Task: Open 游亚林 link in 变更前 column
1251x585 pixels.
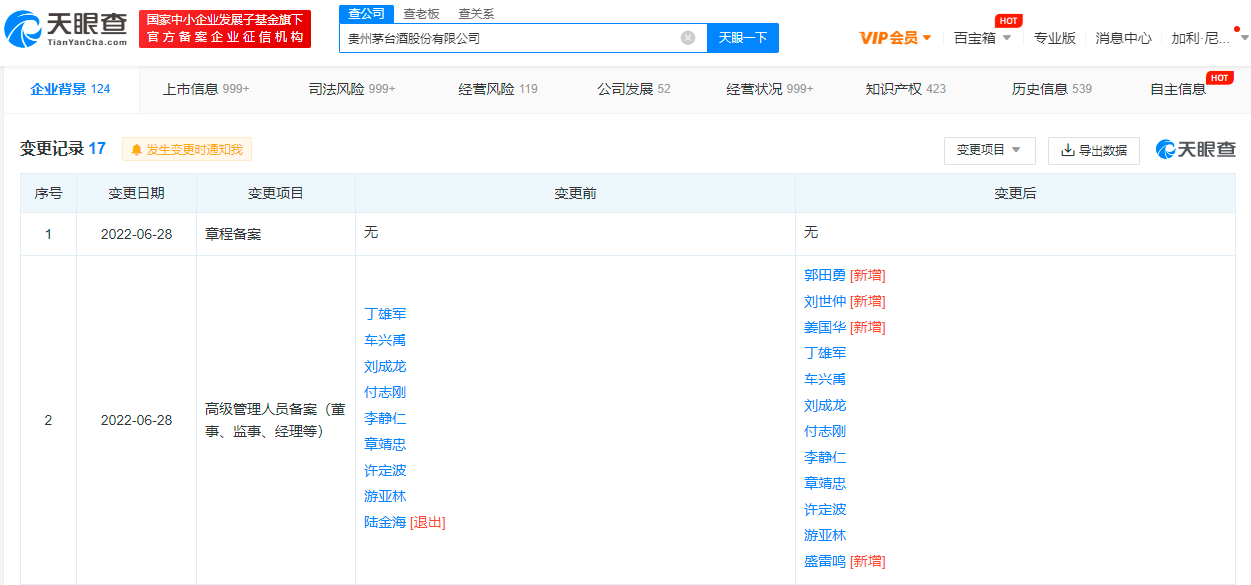Action: point(385,496)
